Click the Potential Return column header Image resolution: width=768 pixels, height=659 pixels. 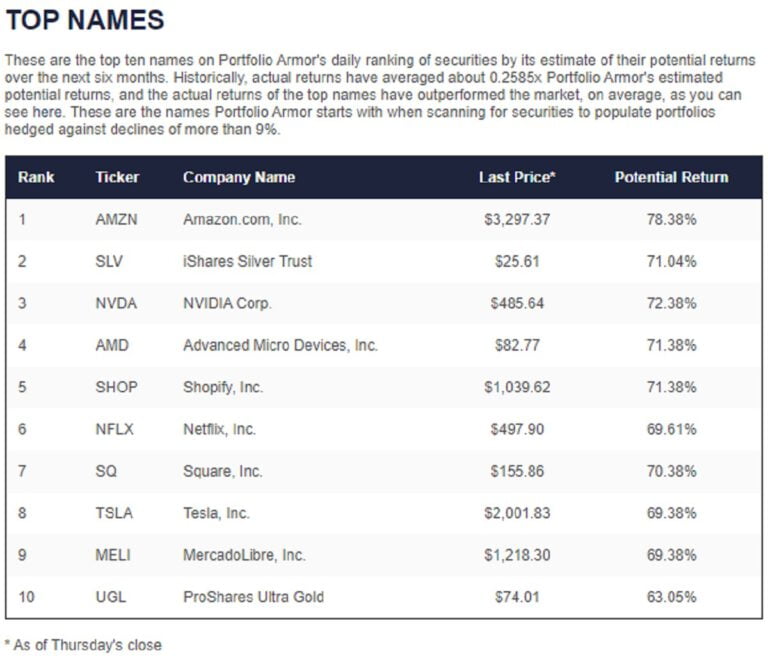(x=671, y=177)
